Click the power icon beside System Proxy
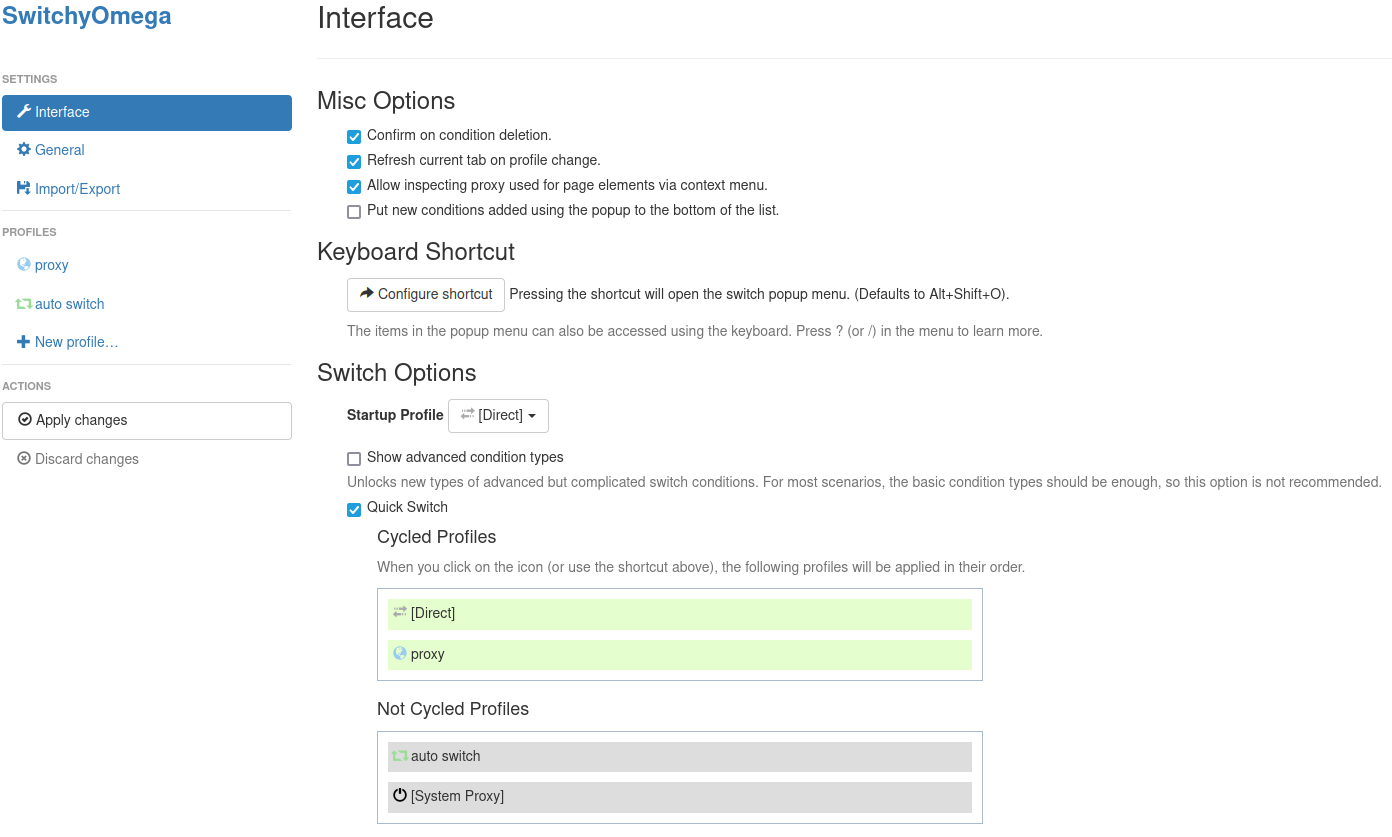 [400, 796]
